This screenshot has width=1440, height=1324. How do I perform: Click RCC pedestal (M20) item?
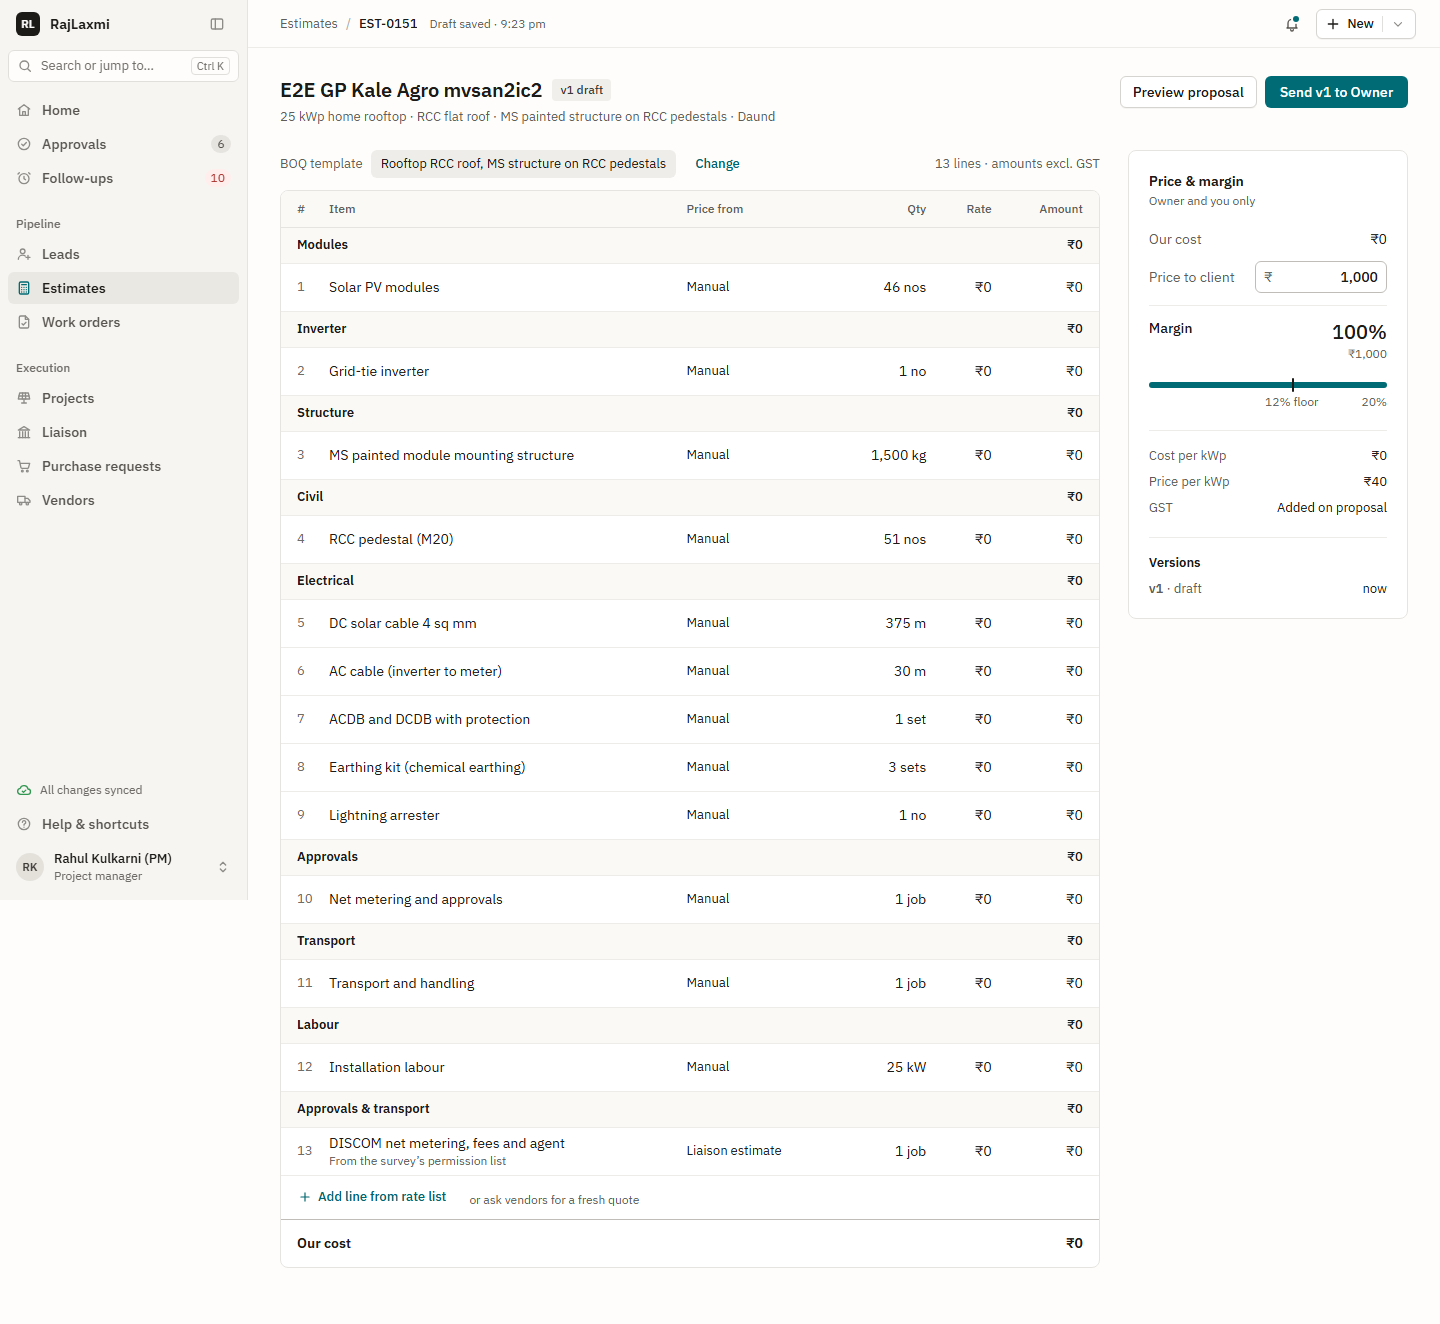click(x=391, y=539)
